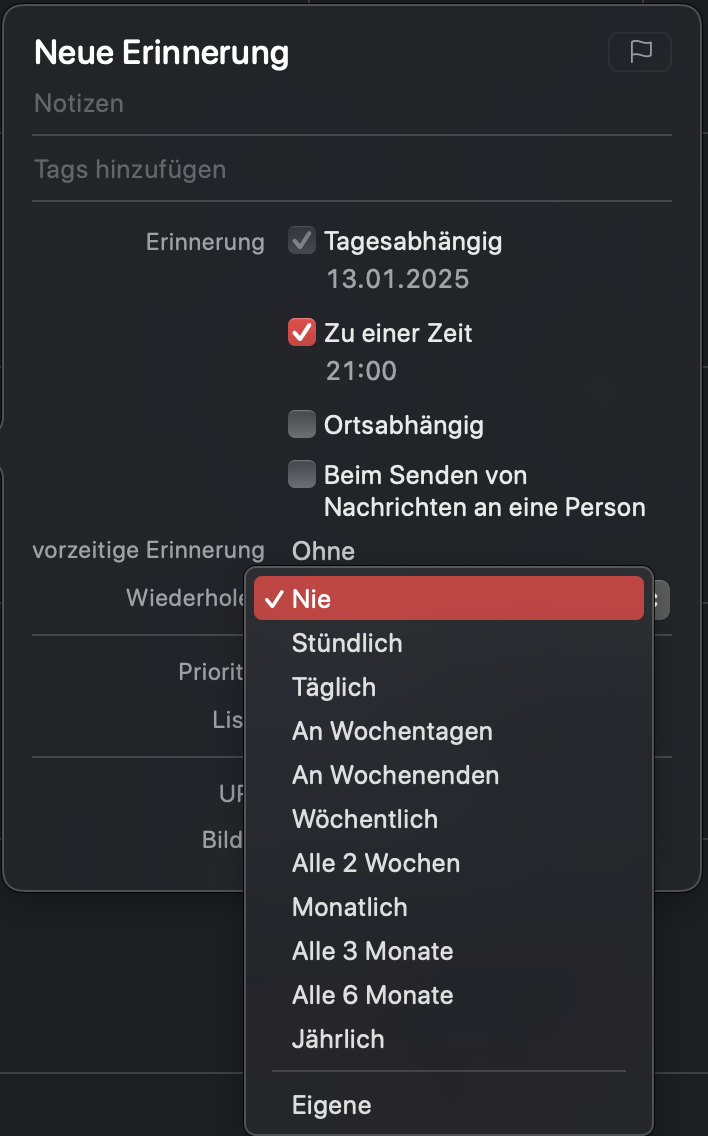Pick Alle 2 Wochen option
This screenshot has height=1136, width=708.
tap(376, 863)
